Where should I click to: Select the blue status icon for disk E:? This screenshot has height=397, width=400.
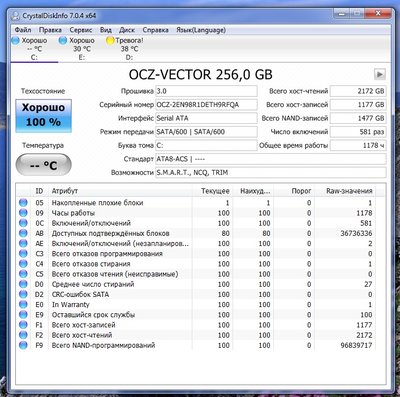point(63,41)
